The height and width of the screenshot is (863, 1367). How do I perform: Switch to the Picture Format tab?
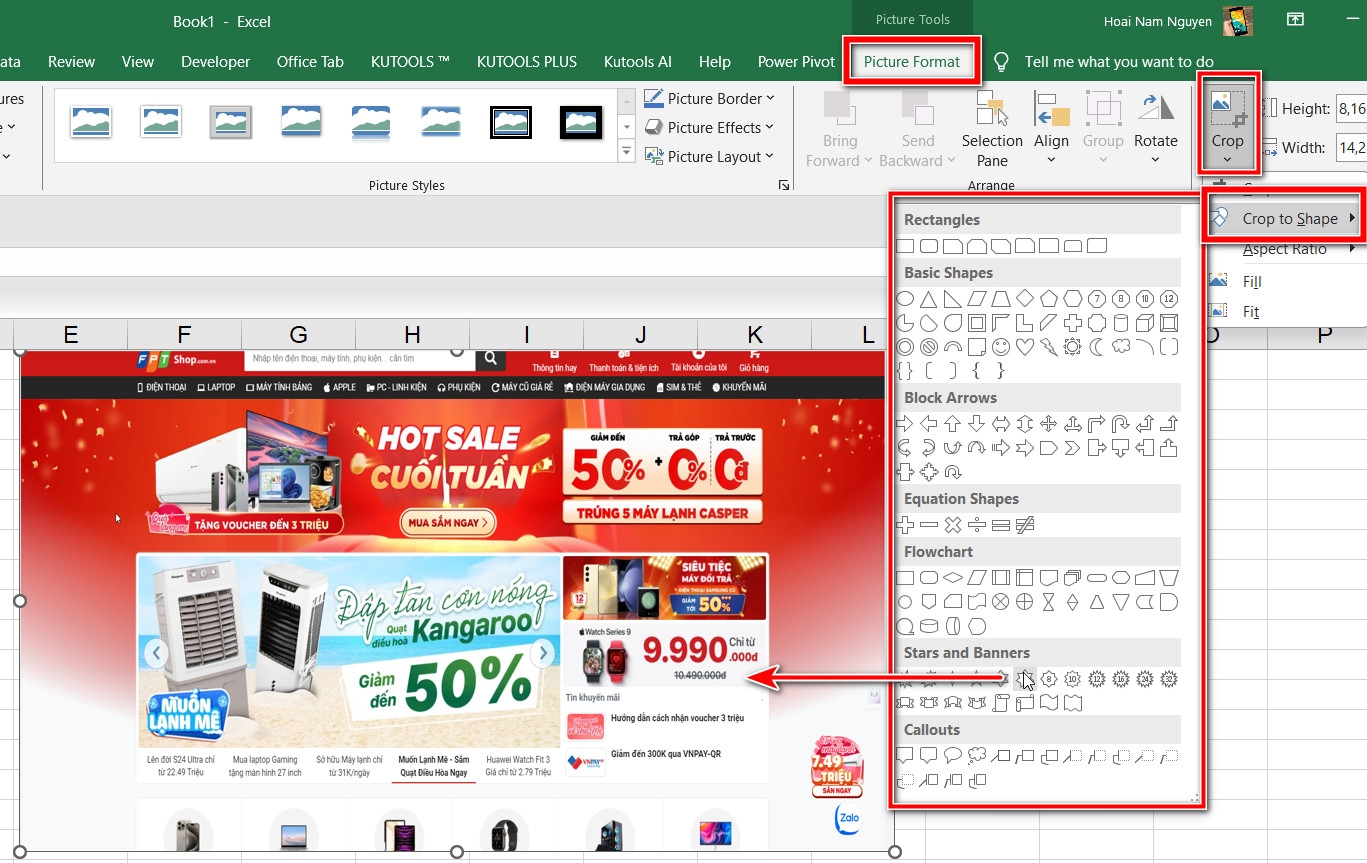tap(912, 61)
